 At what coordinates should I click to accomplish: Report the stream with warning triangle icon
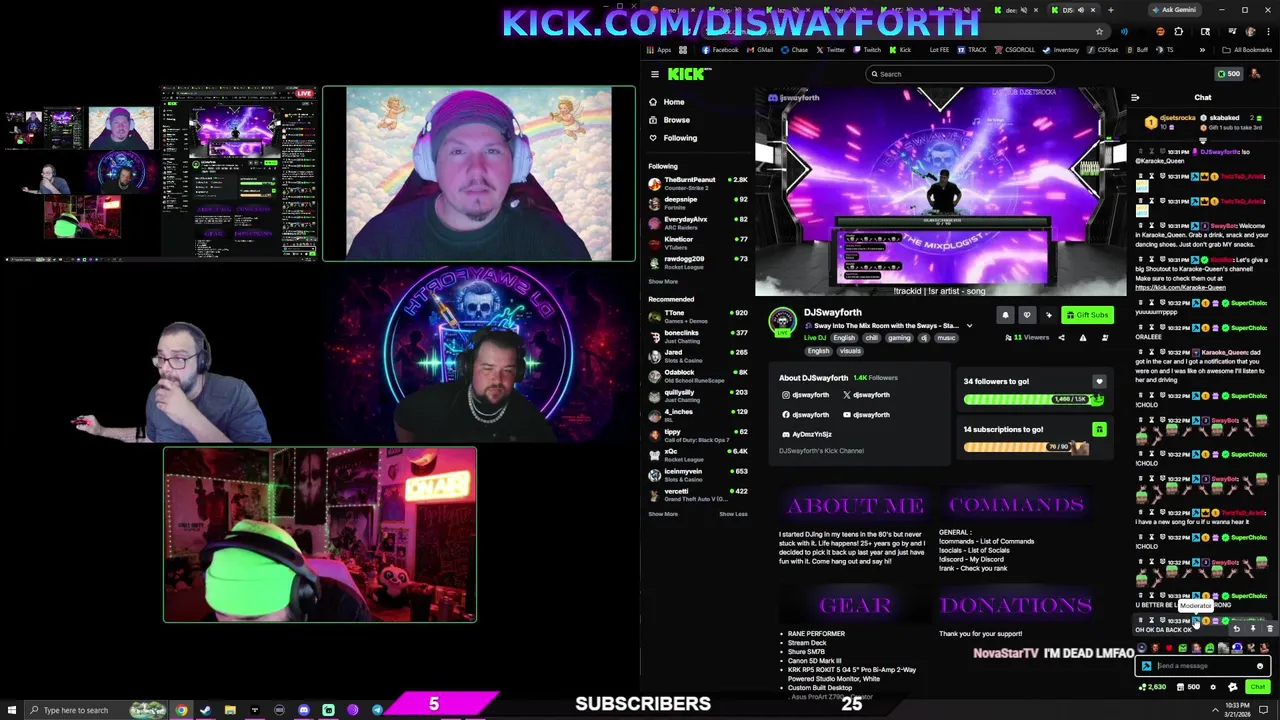click(1083, 338)
